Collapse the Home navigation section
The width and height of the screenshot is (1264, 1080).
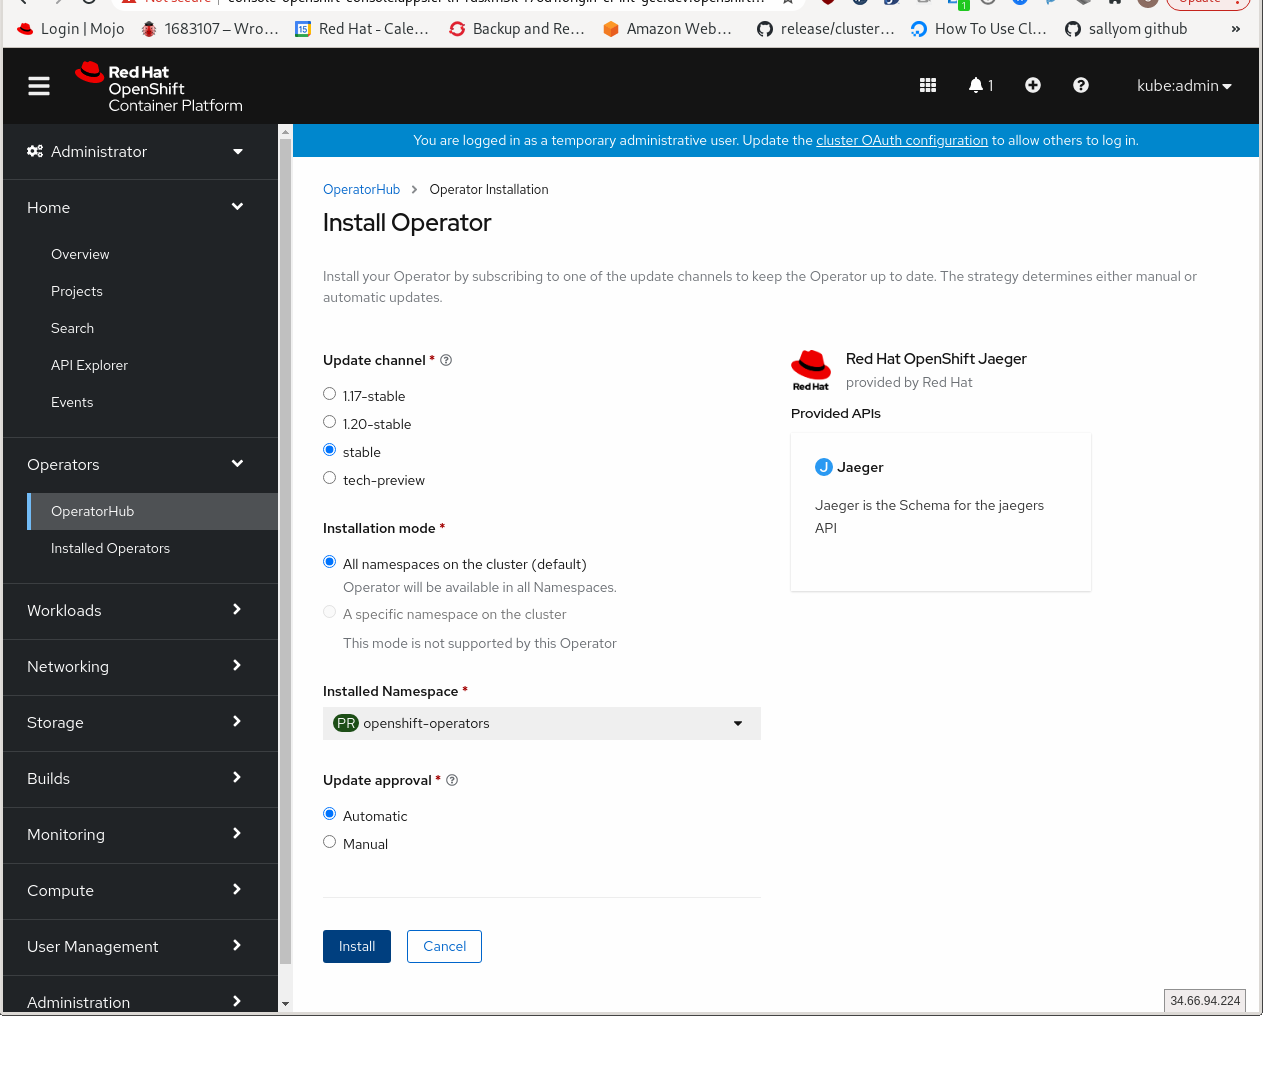[140, 207]
